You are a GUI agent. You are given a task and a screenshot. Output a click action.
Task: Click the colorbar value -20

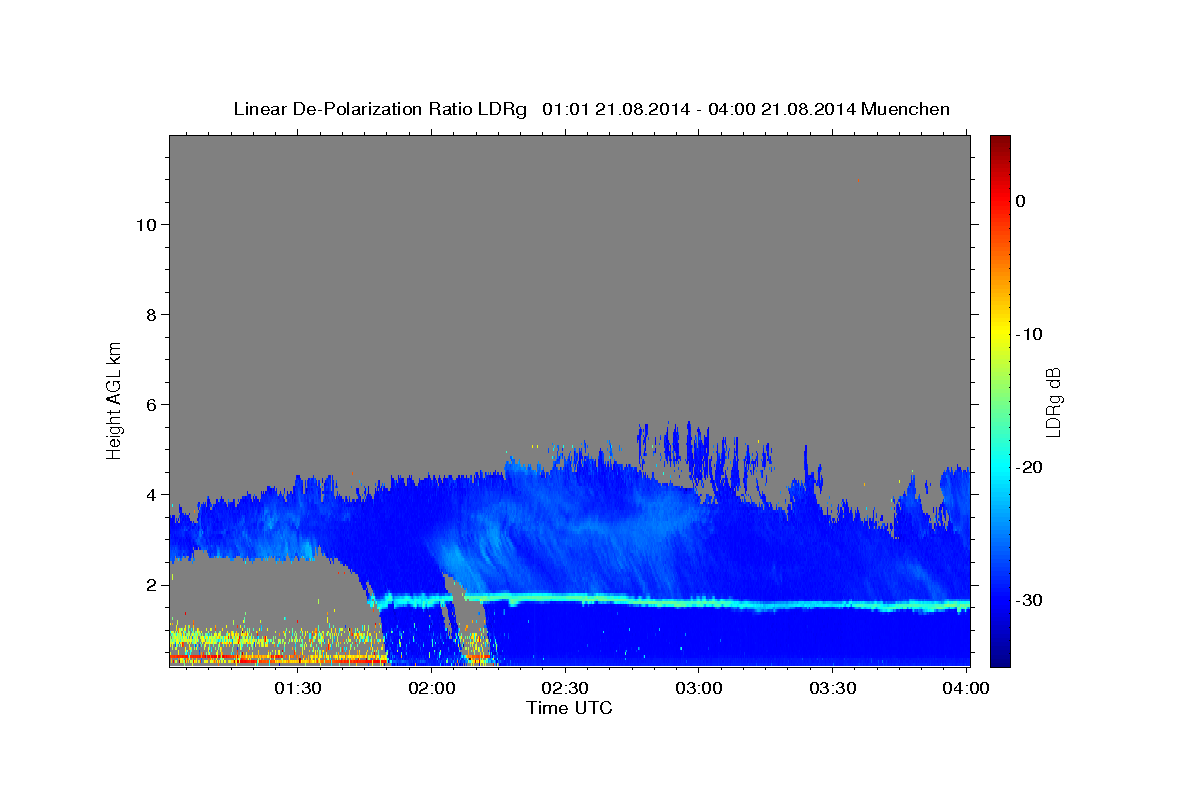click(x=1030, y=467)
